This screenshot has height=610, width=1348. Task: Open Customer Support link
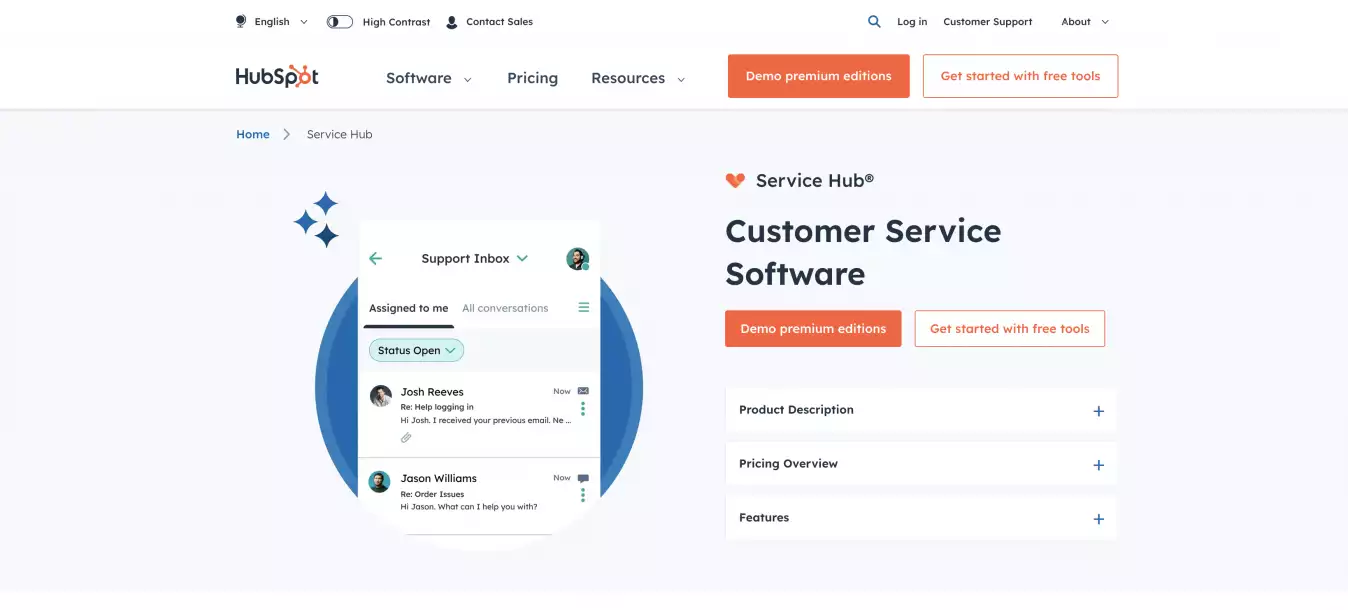(x=988, y=22)
